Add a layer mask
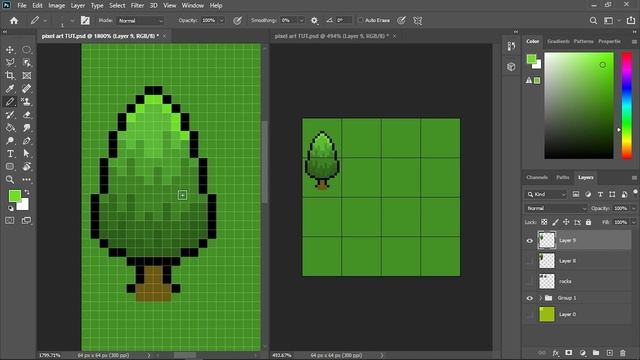Viewport: 640px width, 360px height. 569,353
